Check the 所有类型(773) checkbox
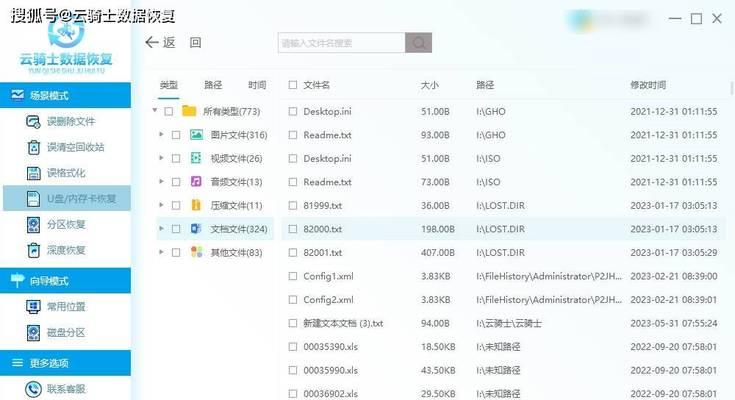The width and height of the screenshot is (735, 400). point(169,112)
